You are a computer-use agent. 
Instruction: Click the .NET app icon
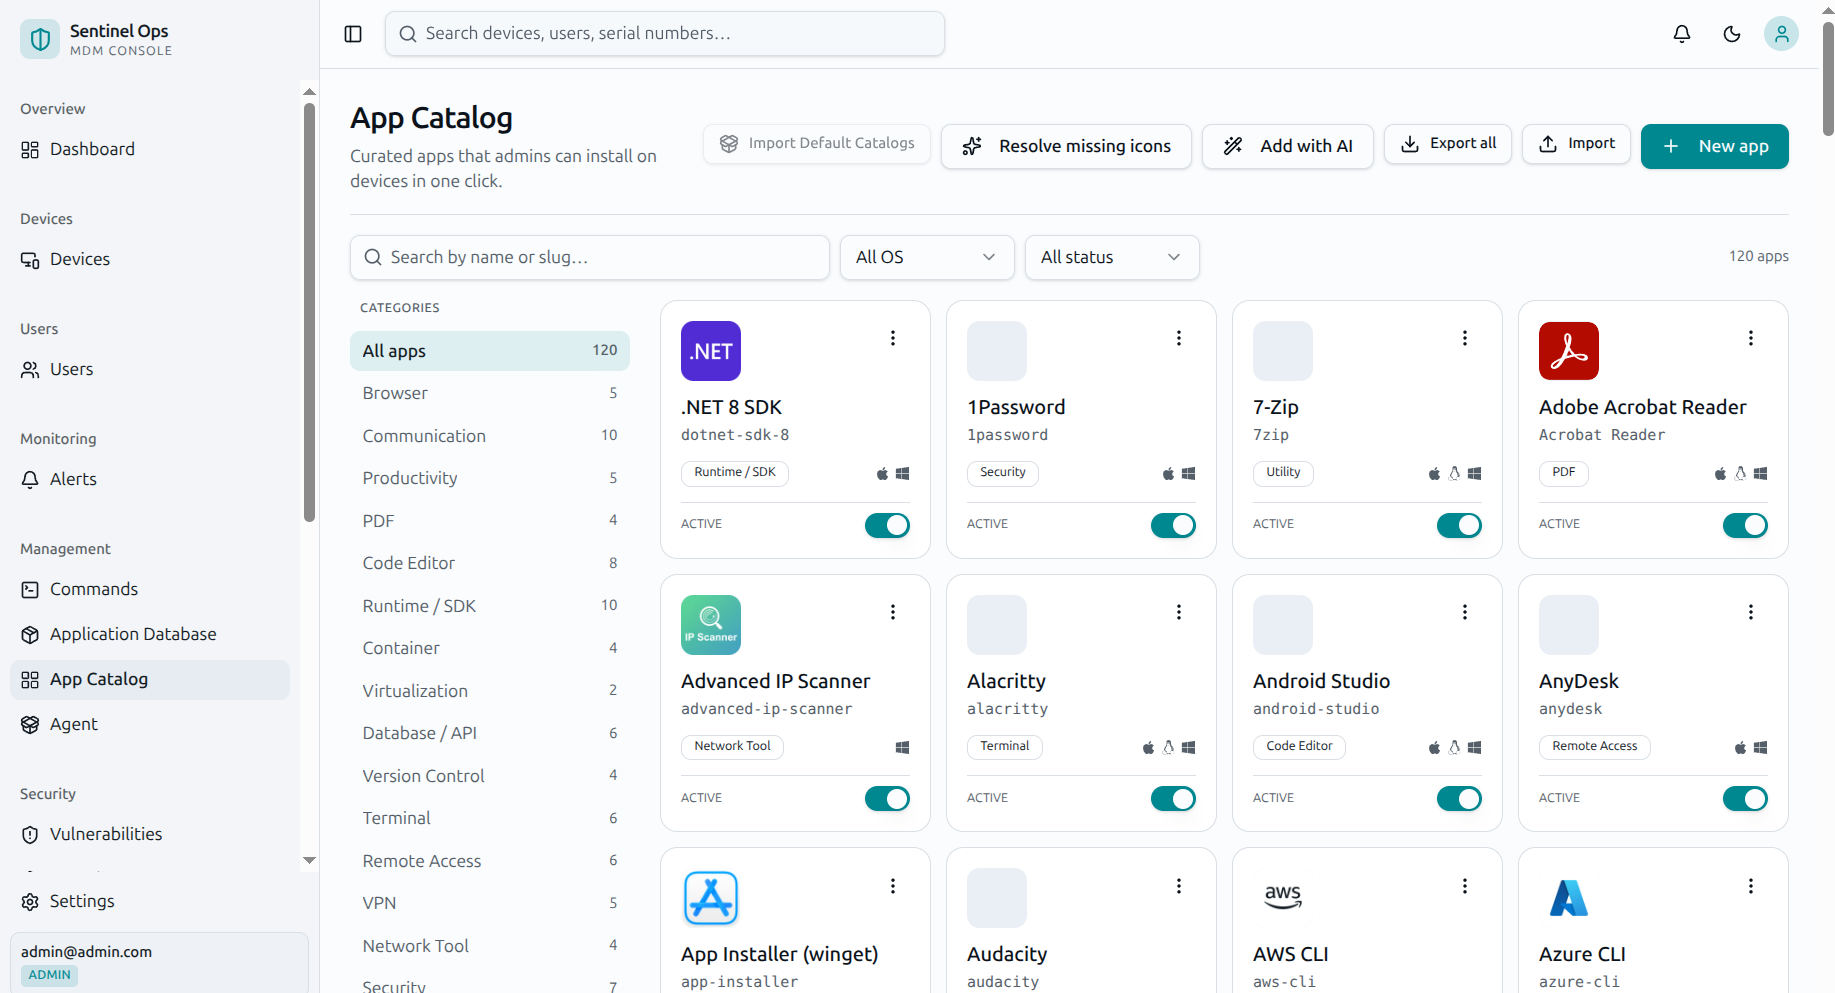coord(711,351)
